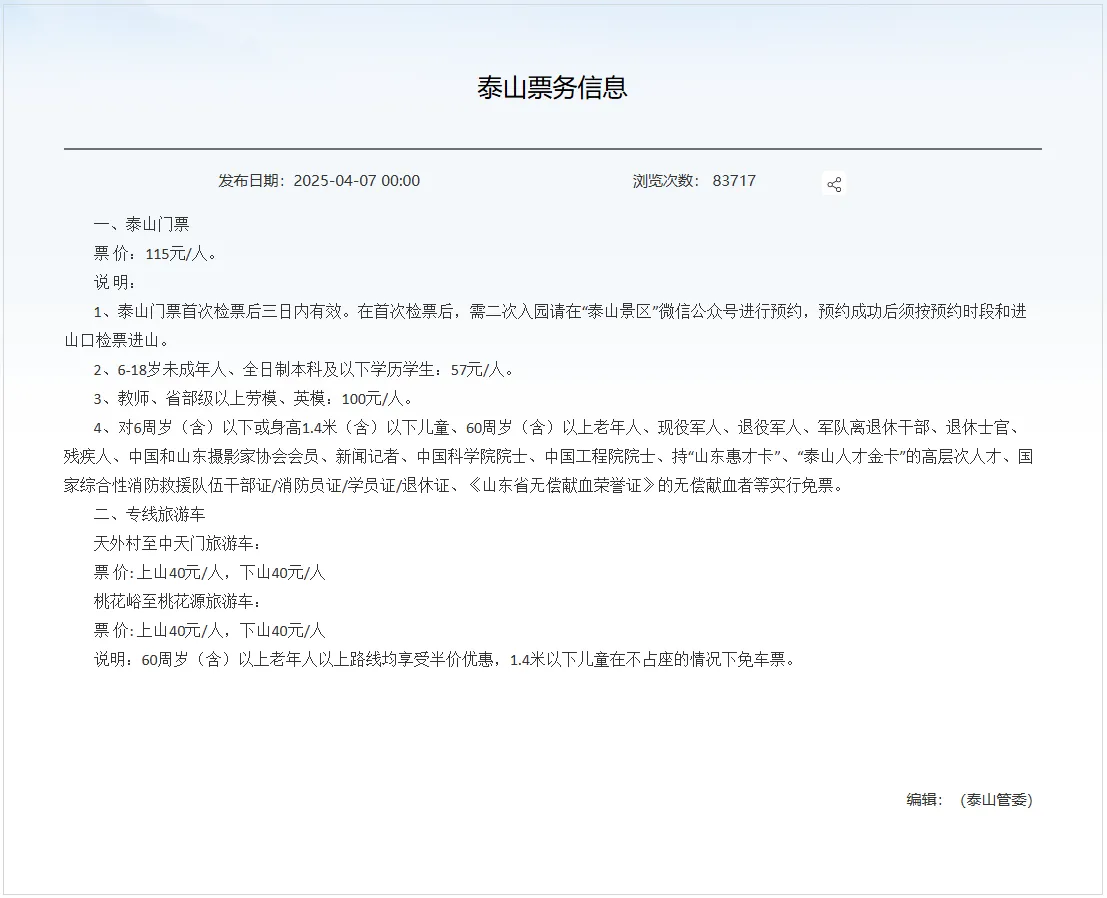This screenshot has width=1107, height=898.
Task: Click the heading 二、专线旅游车
Action: 149,515
